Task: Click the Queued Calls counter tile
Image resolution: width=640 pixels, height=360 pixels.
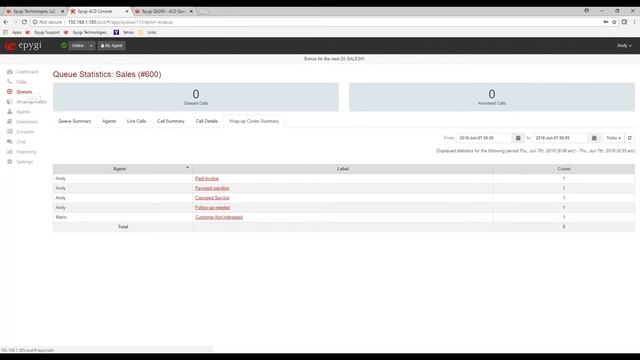Action: [x=196, y=97]
